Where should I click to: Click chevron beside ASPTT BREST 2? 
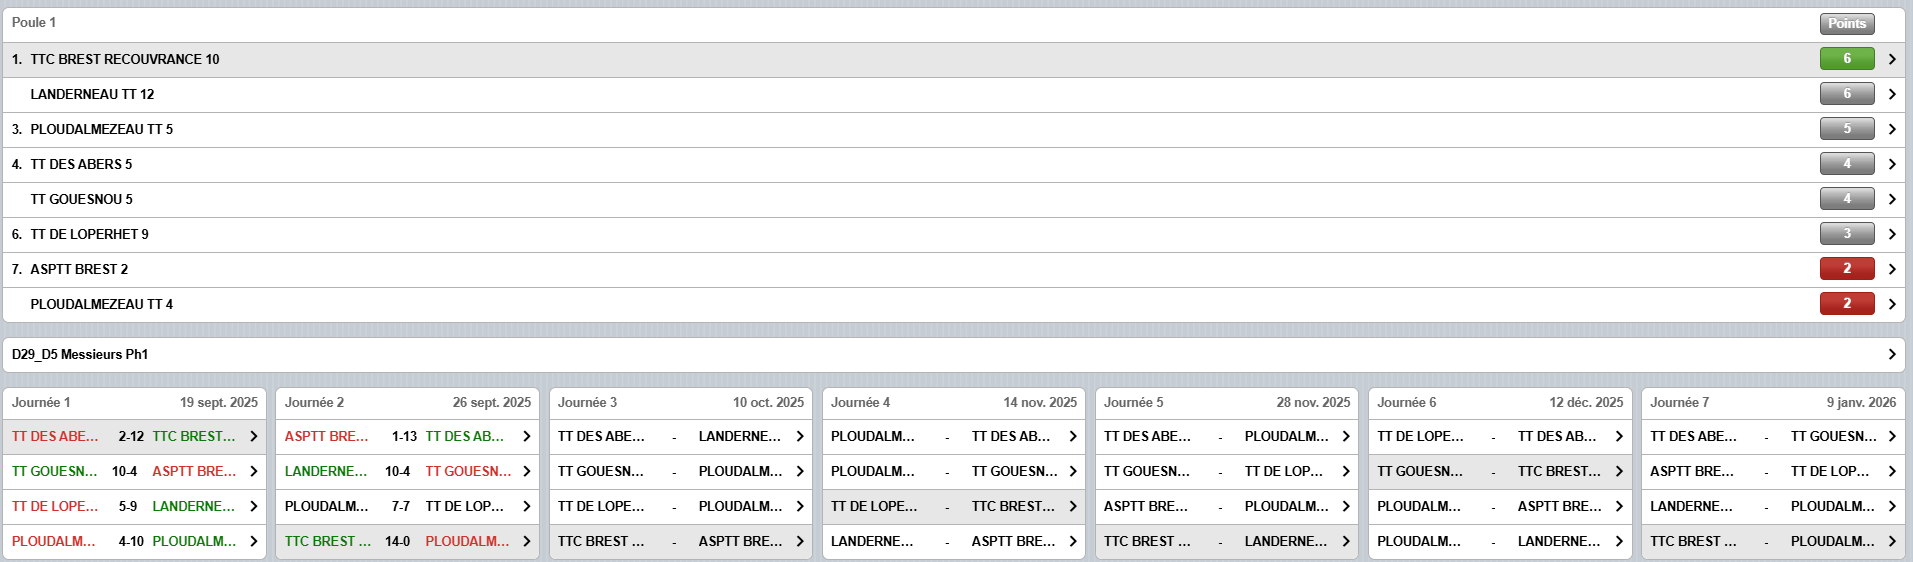coord(1891,269)
